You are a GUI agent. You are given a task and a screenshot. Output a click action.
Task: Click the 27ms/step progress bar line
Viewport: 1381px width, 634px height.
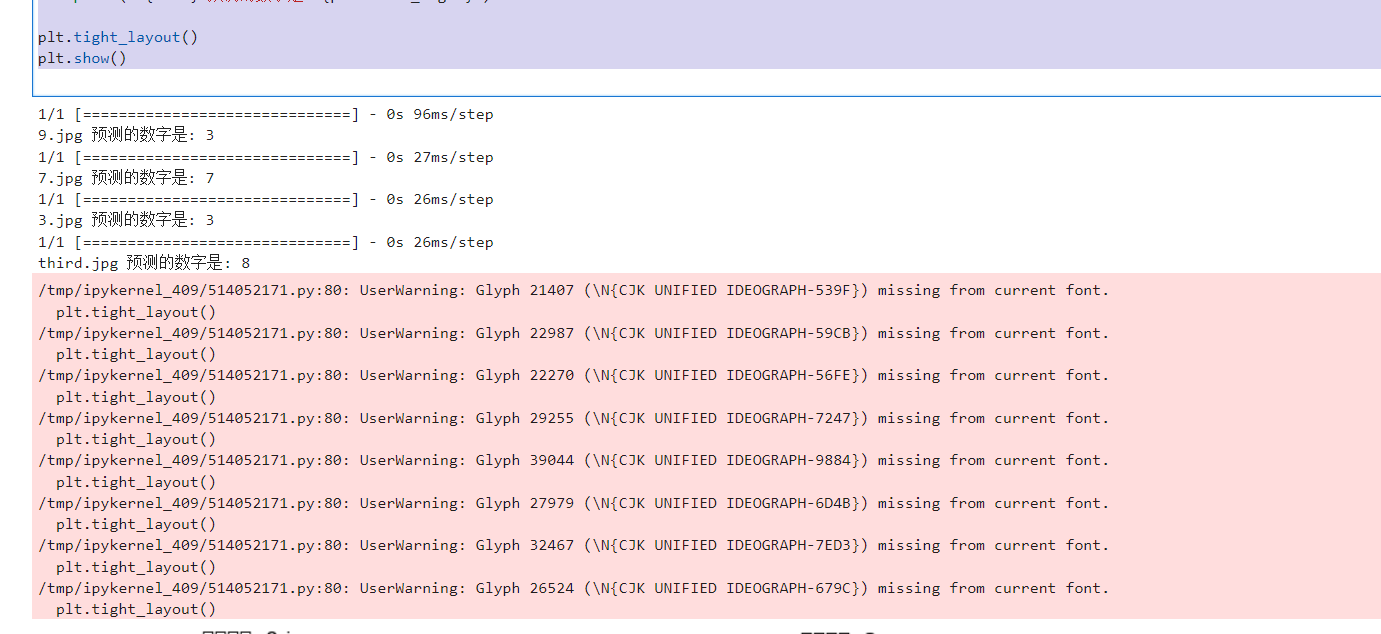coord(266,157)
